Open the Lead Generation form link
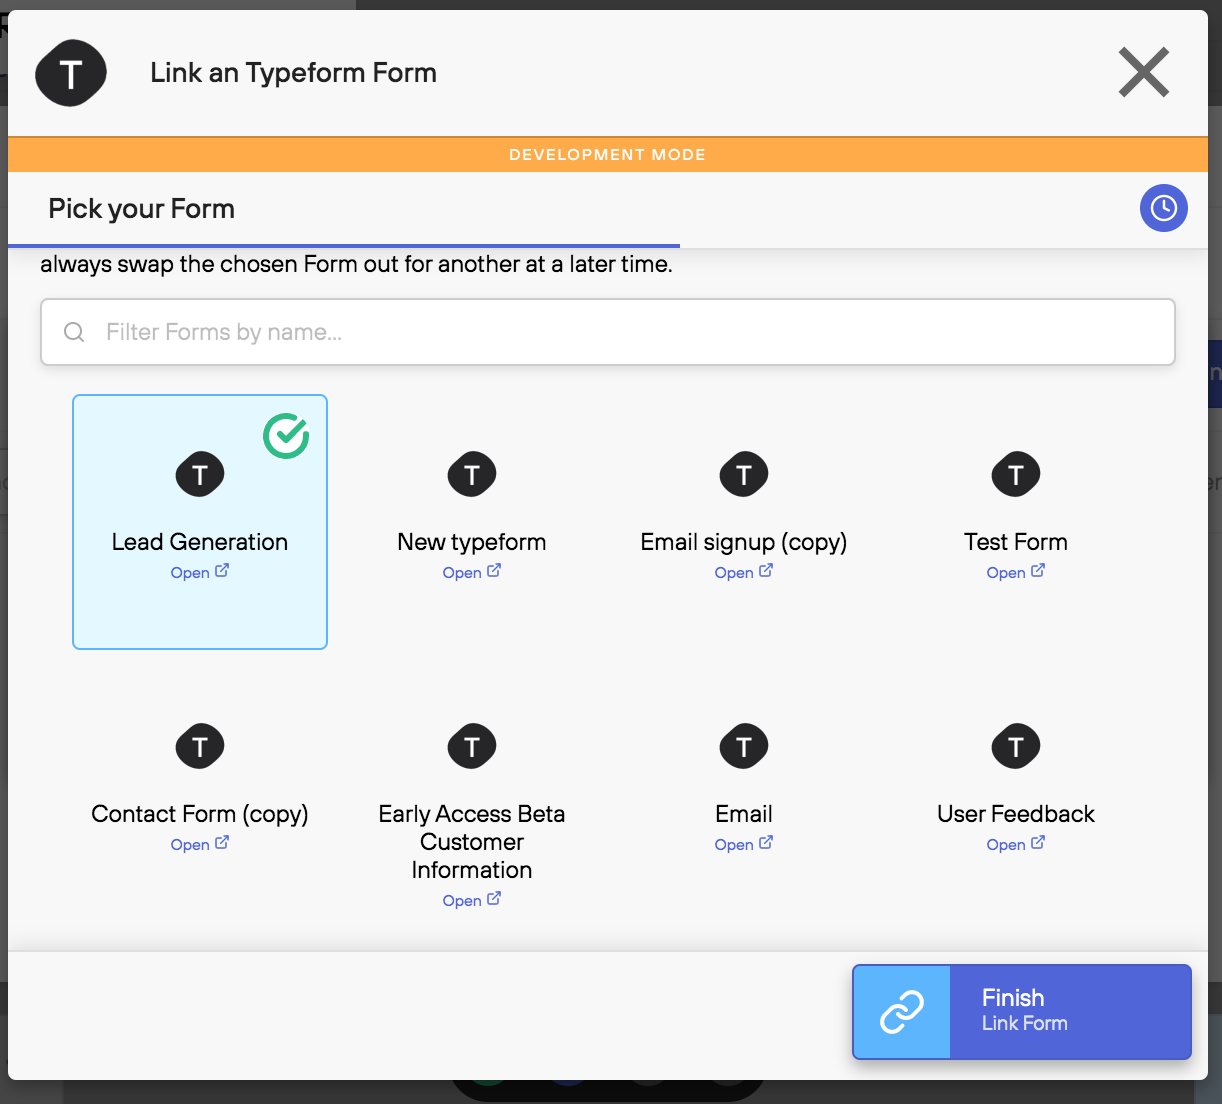 pyautogui.click(x=200, y=572)
